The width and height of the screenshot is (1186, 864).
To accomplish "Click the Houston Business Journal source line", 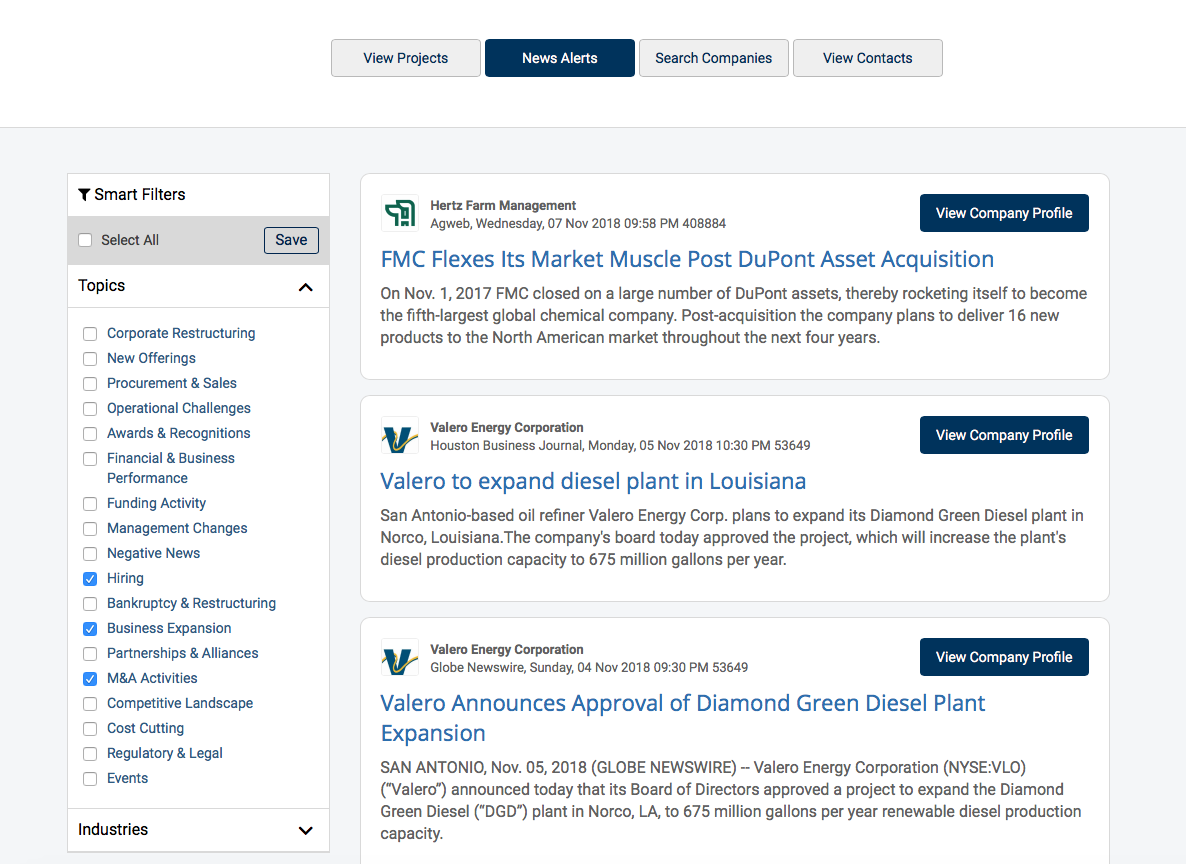I will click(x=620, y=446).
